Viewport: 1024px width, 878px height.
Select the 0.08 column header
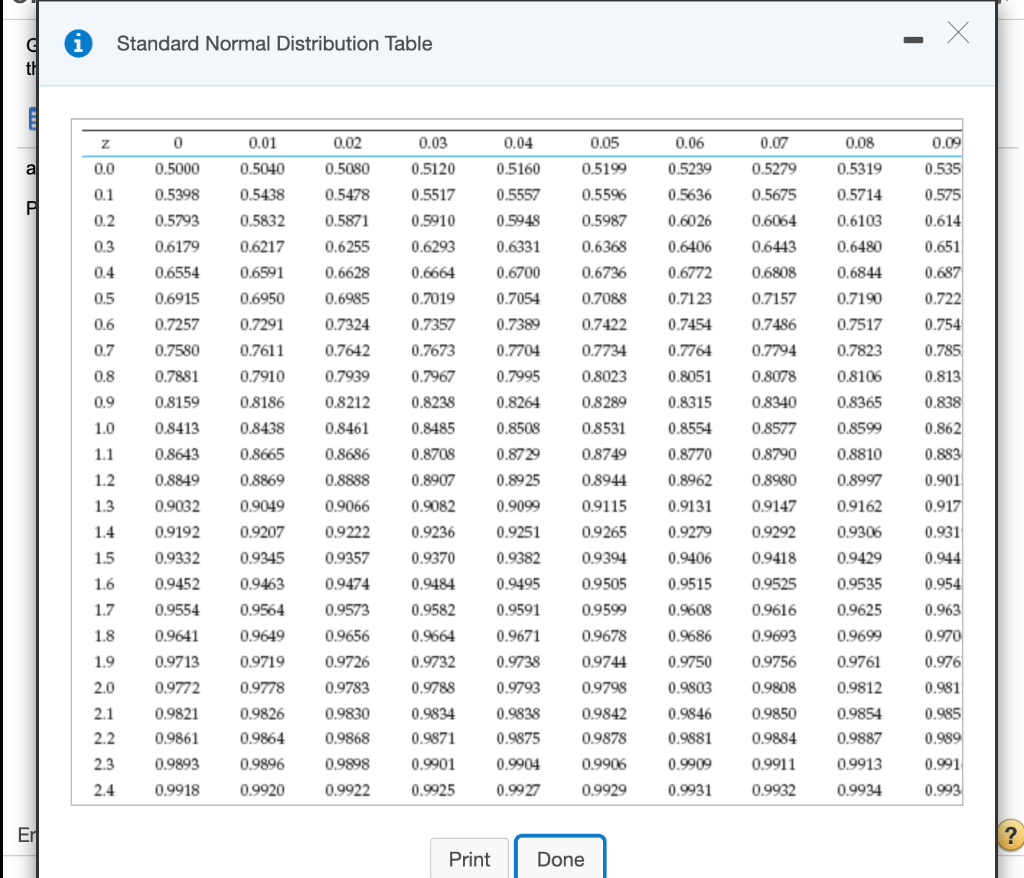tap(859, 143)
